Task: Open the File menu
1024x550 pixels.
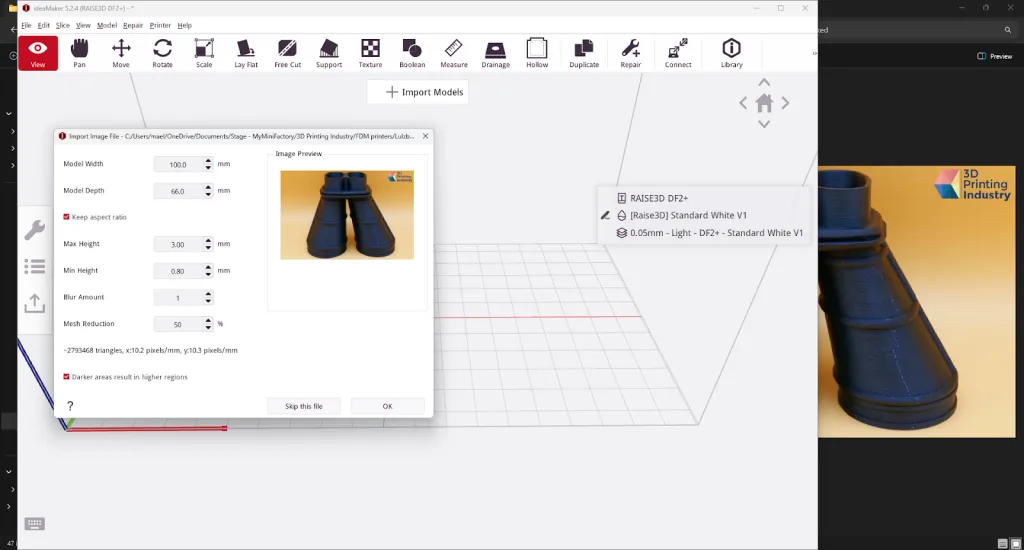Action: click(x=26, y=25)
